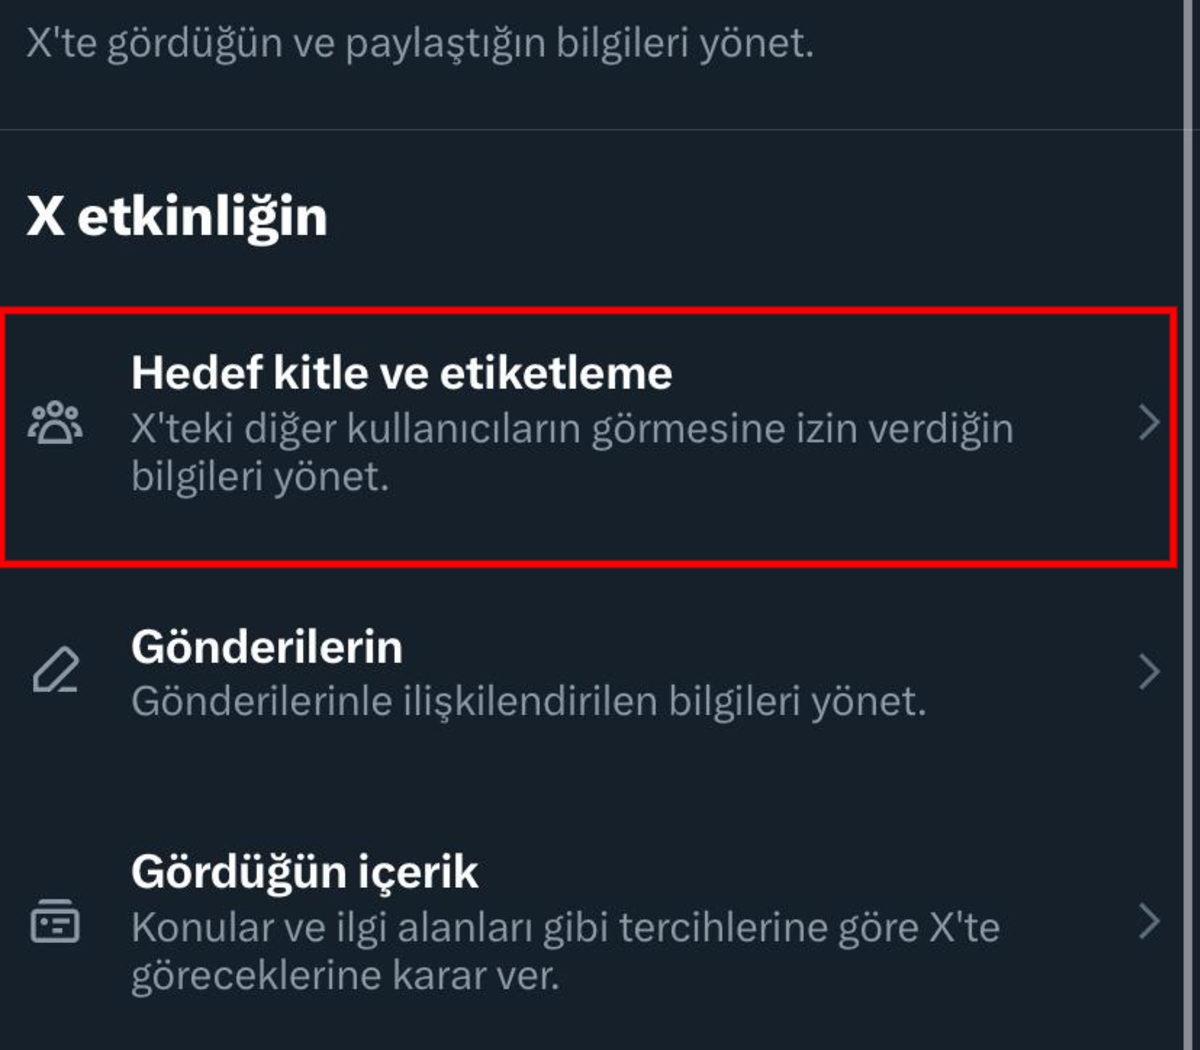Click the horizontal divider above X etkinliğin

pyautogui.click(x=600, y=130)
